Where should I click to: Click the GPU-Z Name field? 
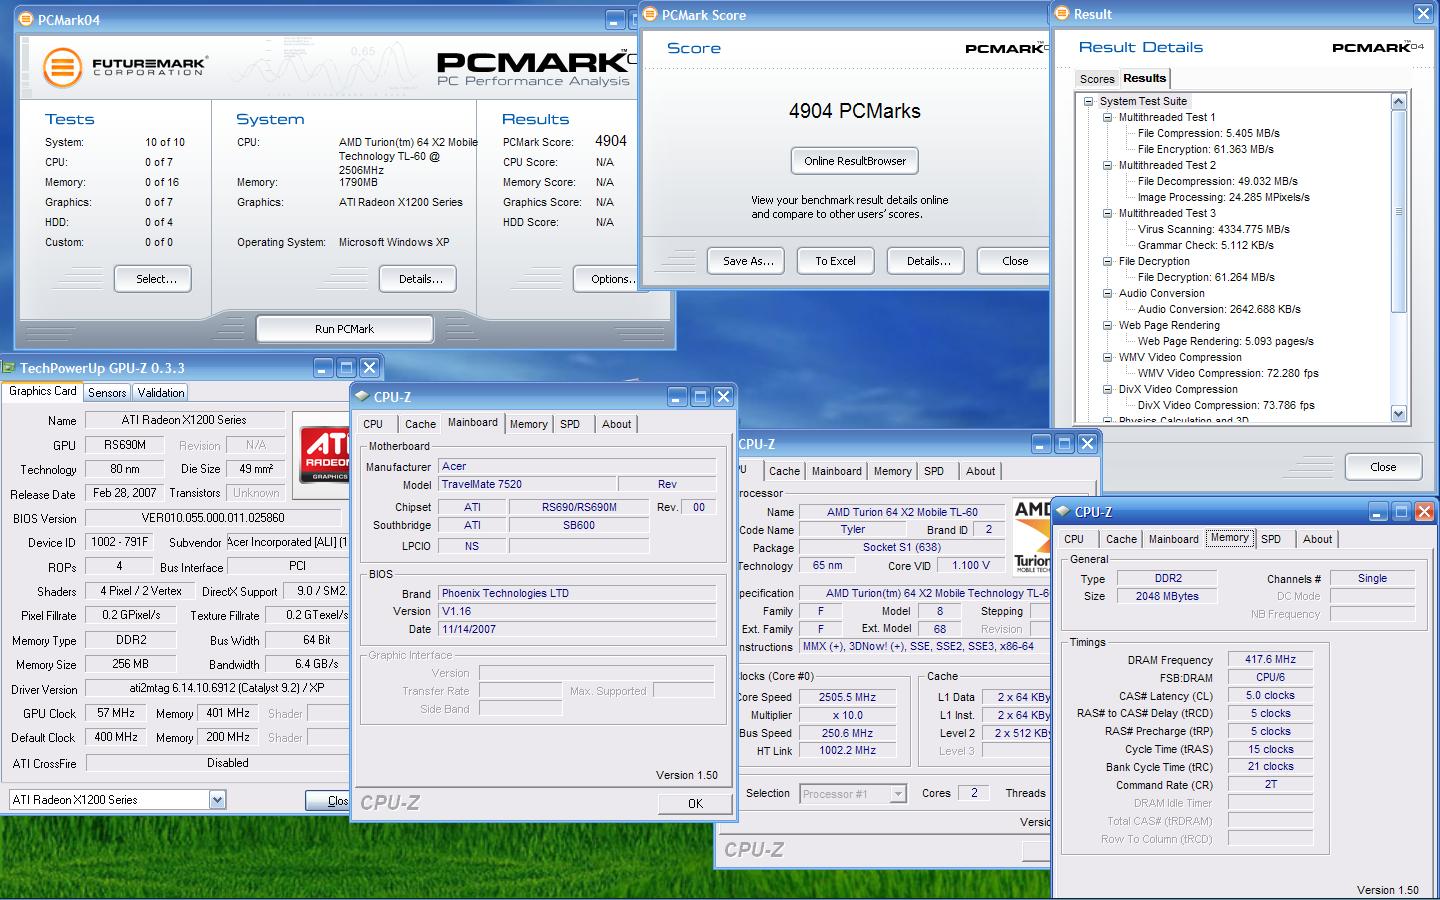184,420
